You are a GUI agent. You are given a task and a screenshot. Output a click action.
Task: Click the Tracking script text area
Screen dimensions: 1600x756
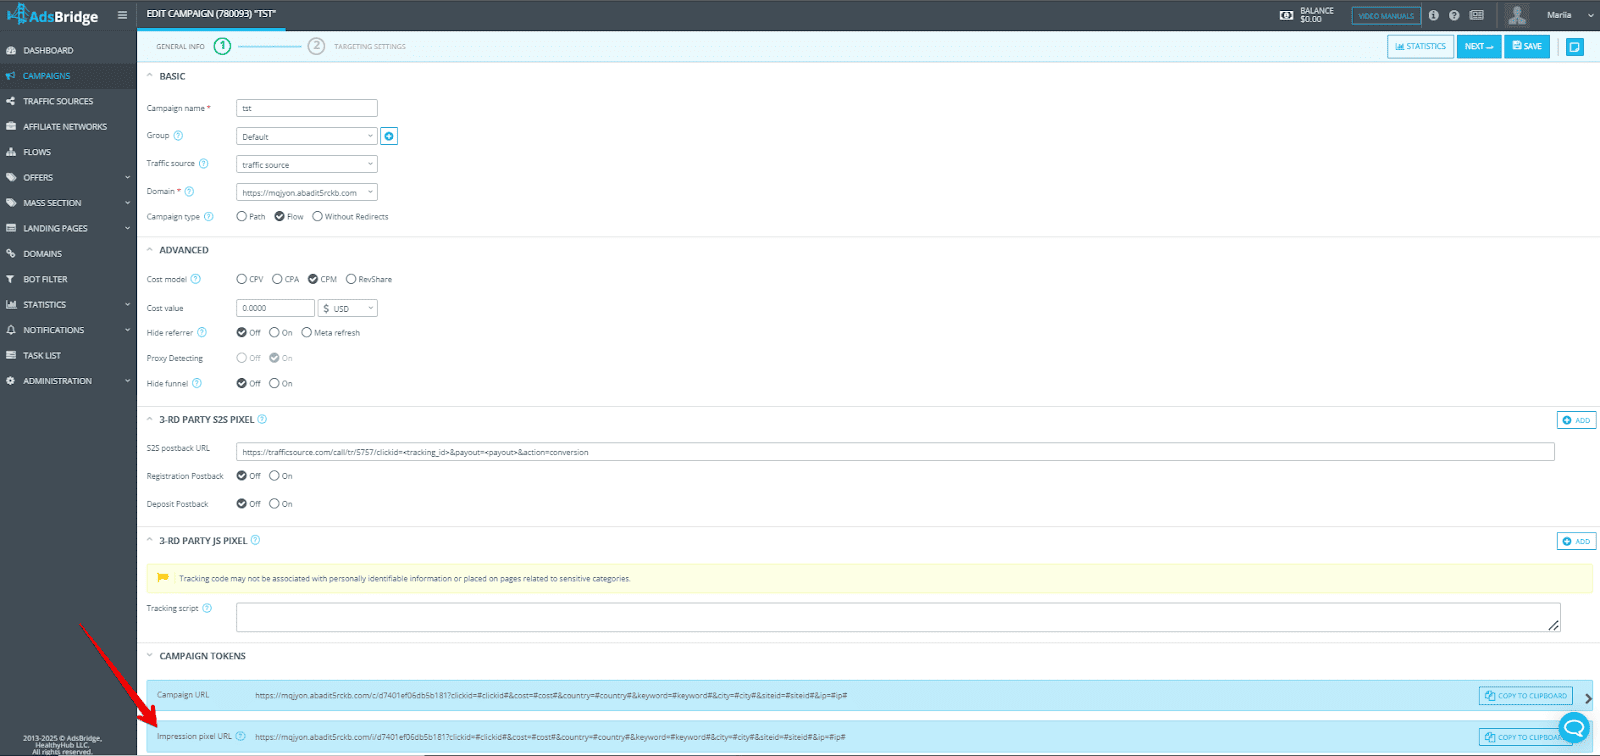pos(898,617)
